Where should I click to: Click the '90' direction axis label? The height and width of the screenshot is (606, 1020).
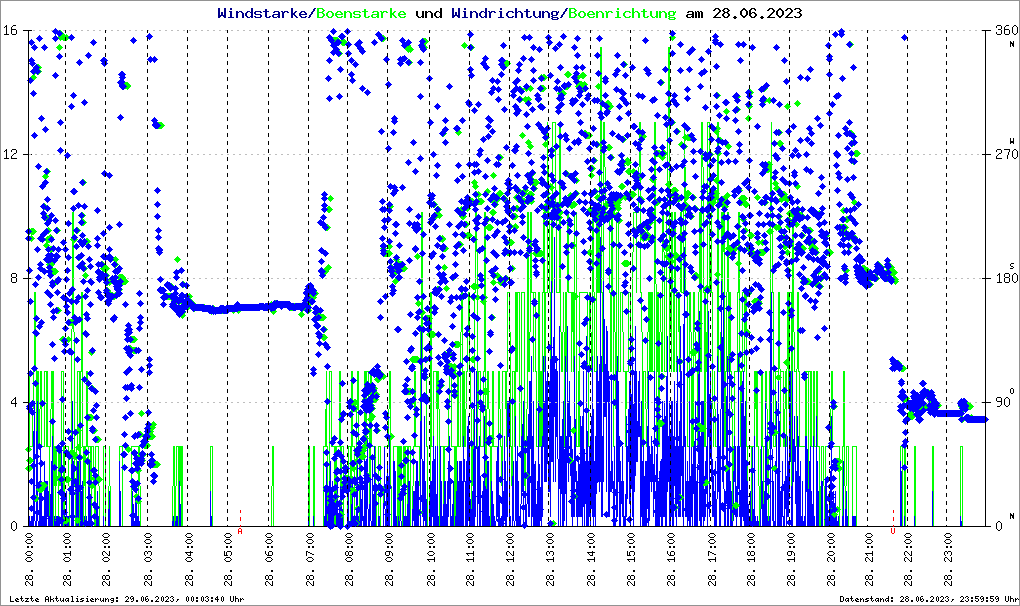pyautogui.click(x=1004, y=402)
